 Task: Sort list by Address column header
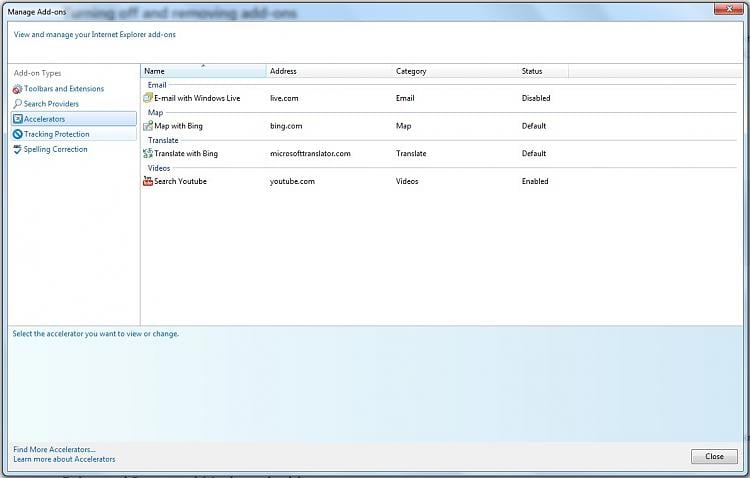(x=329, y=71)
